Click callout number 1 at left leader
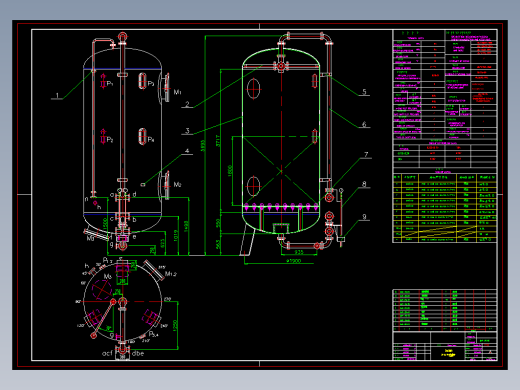The width and height of the screenshot is (520, 390). click(x=57, y=95)
